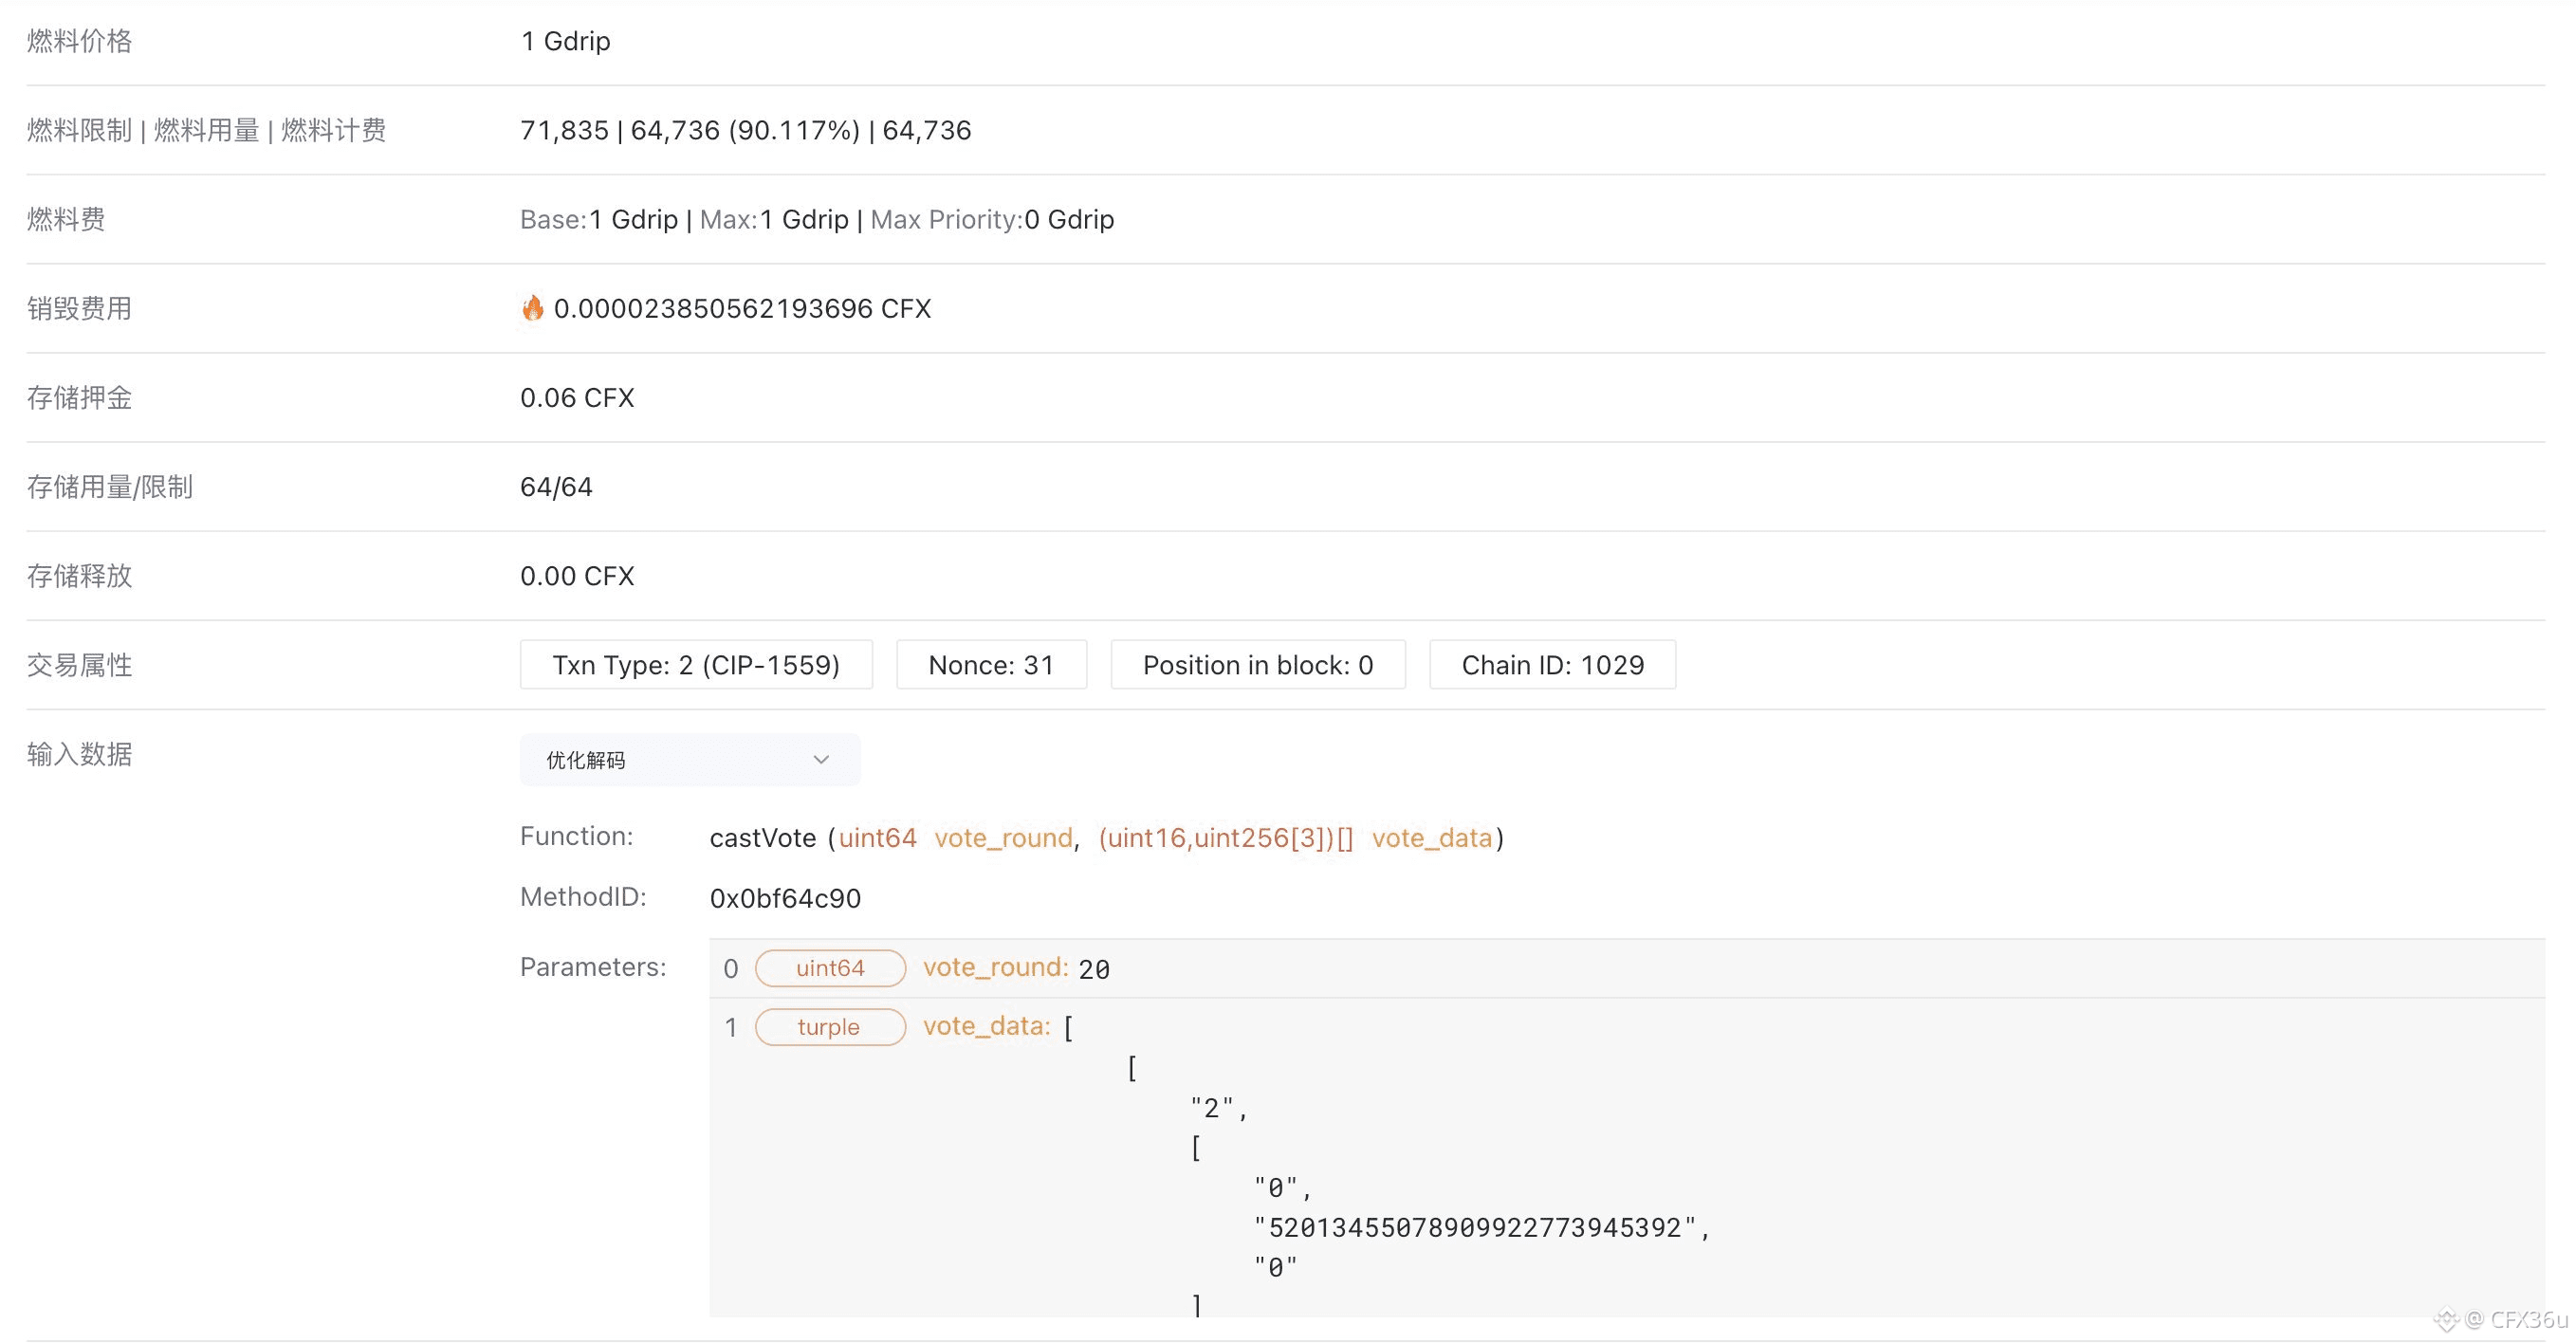Viewport: 2576px width, 1343px height.
Task: Click the uint64 type badge
Action: point(830,968)
